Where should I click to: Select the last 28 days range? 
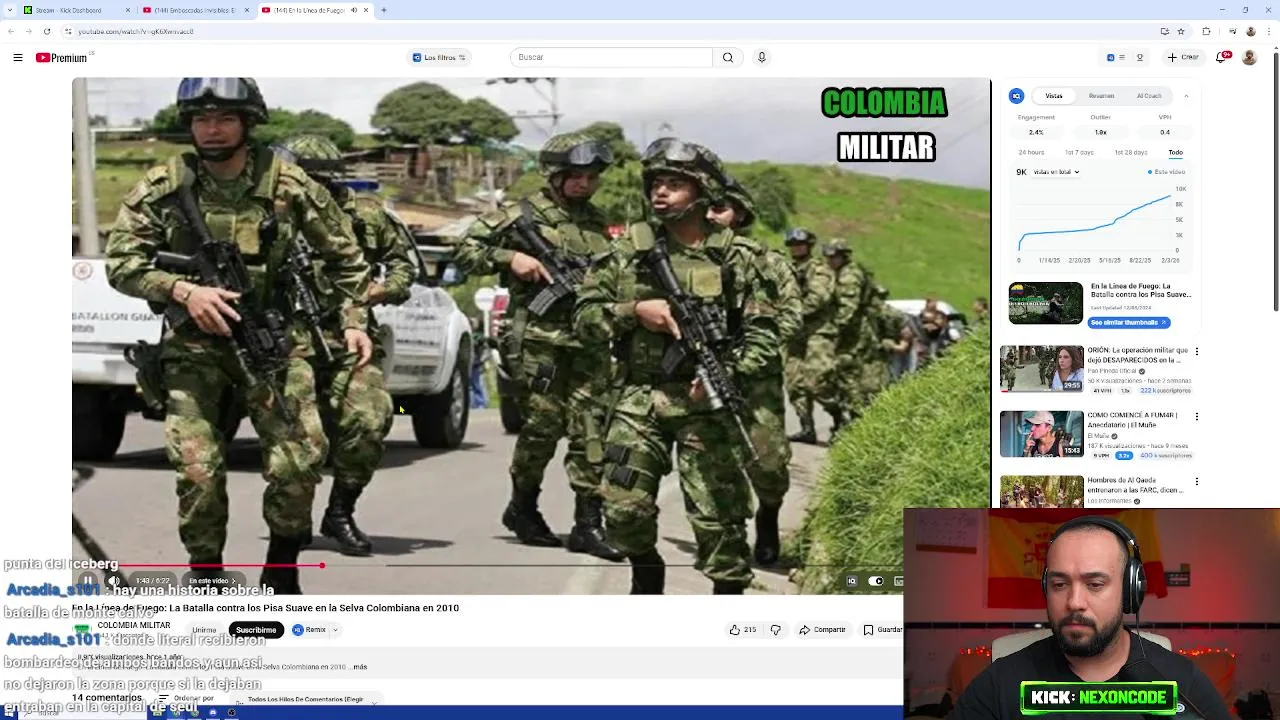click(x=1130, y=152)
